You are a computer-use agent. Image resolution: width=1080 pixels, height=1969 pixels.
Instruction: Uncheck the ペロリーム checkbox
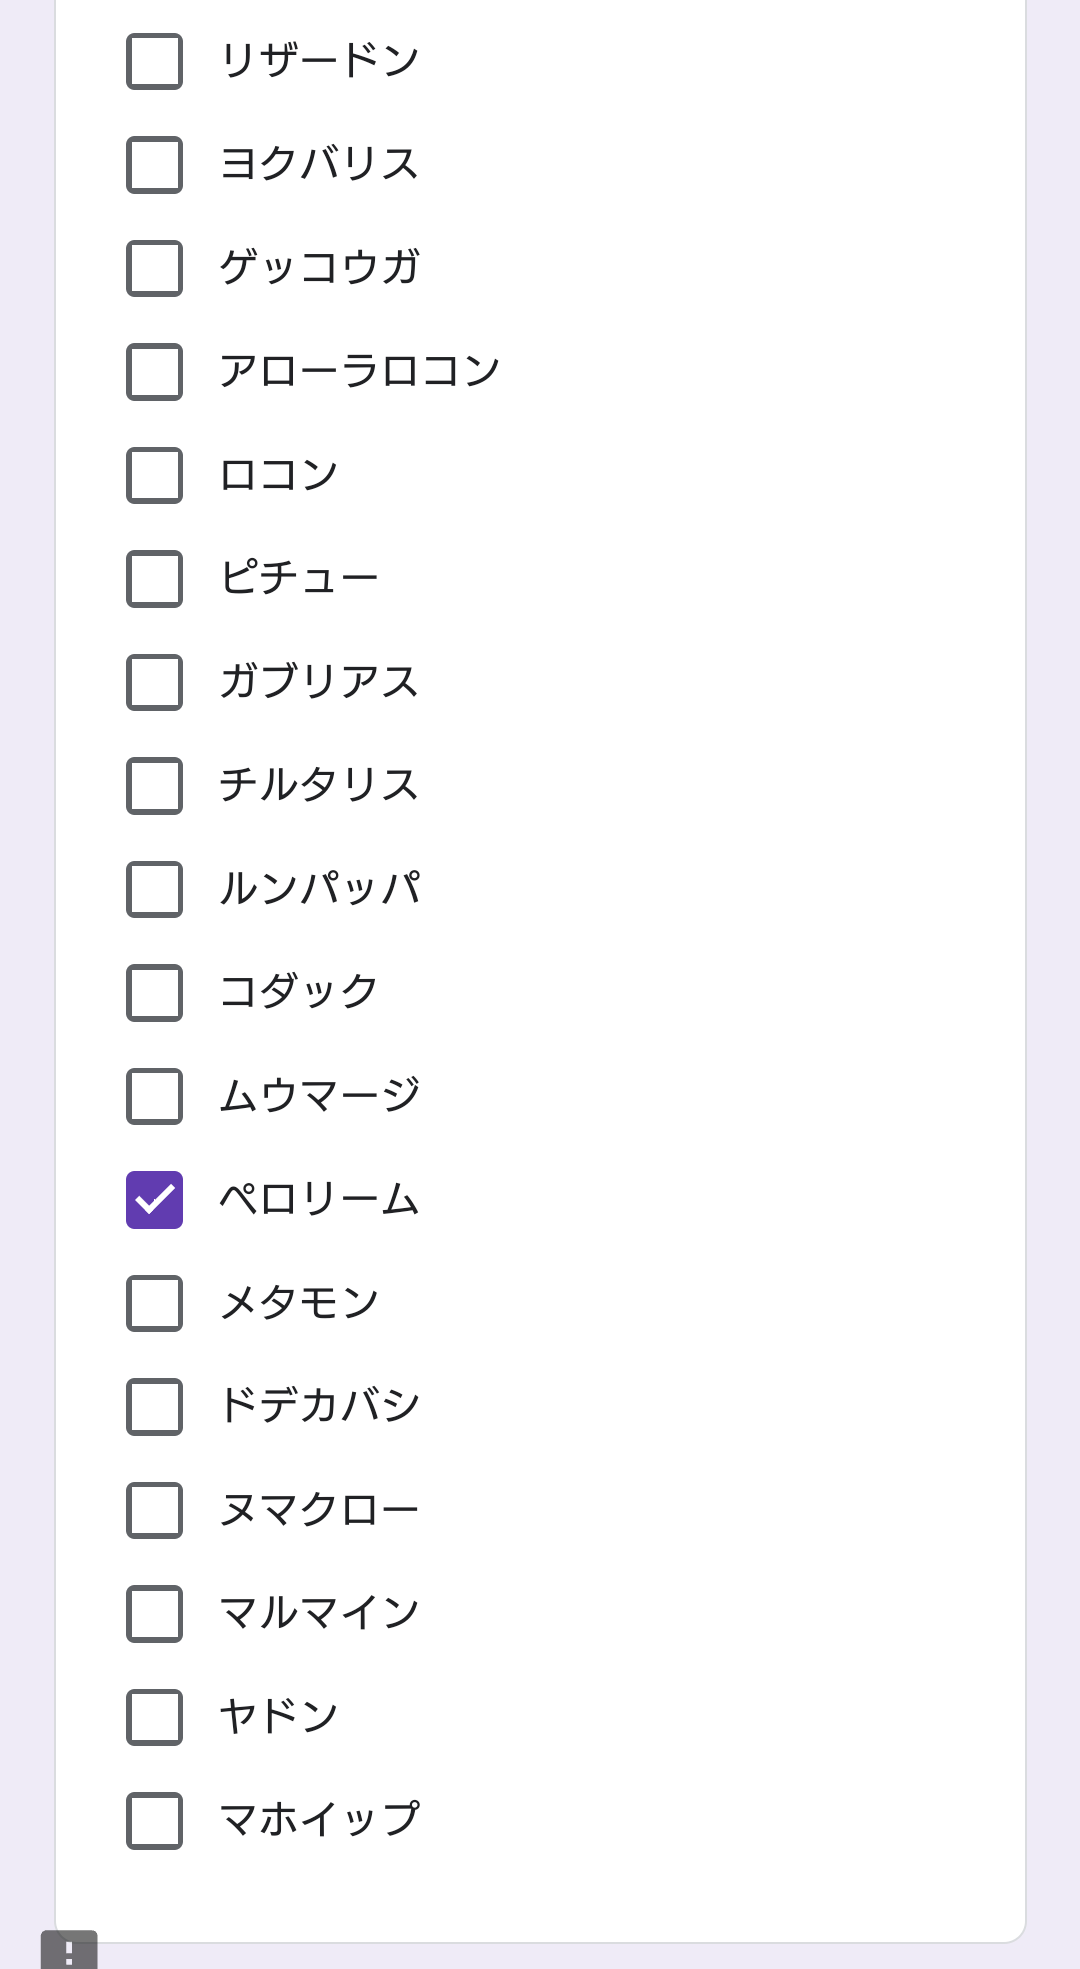tap(154, 1200)
